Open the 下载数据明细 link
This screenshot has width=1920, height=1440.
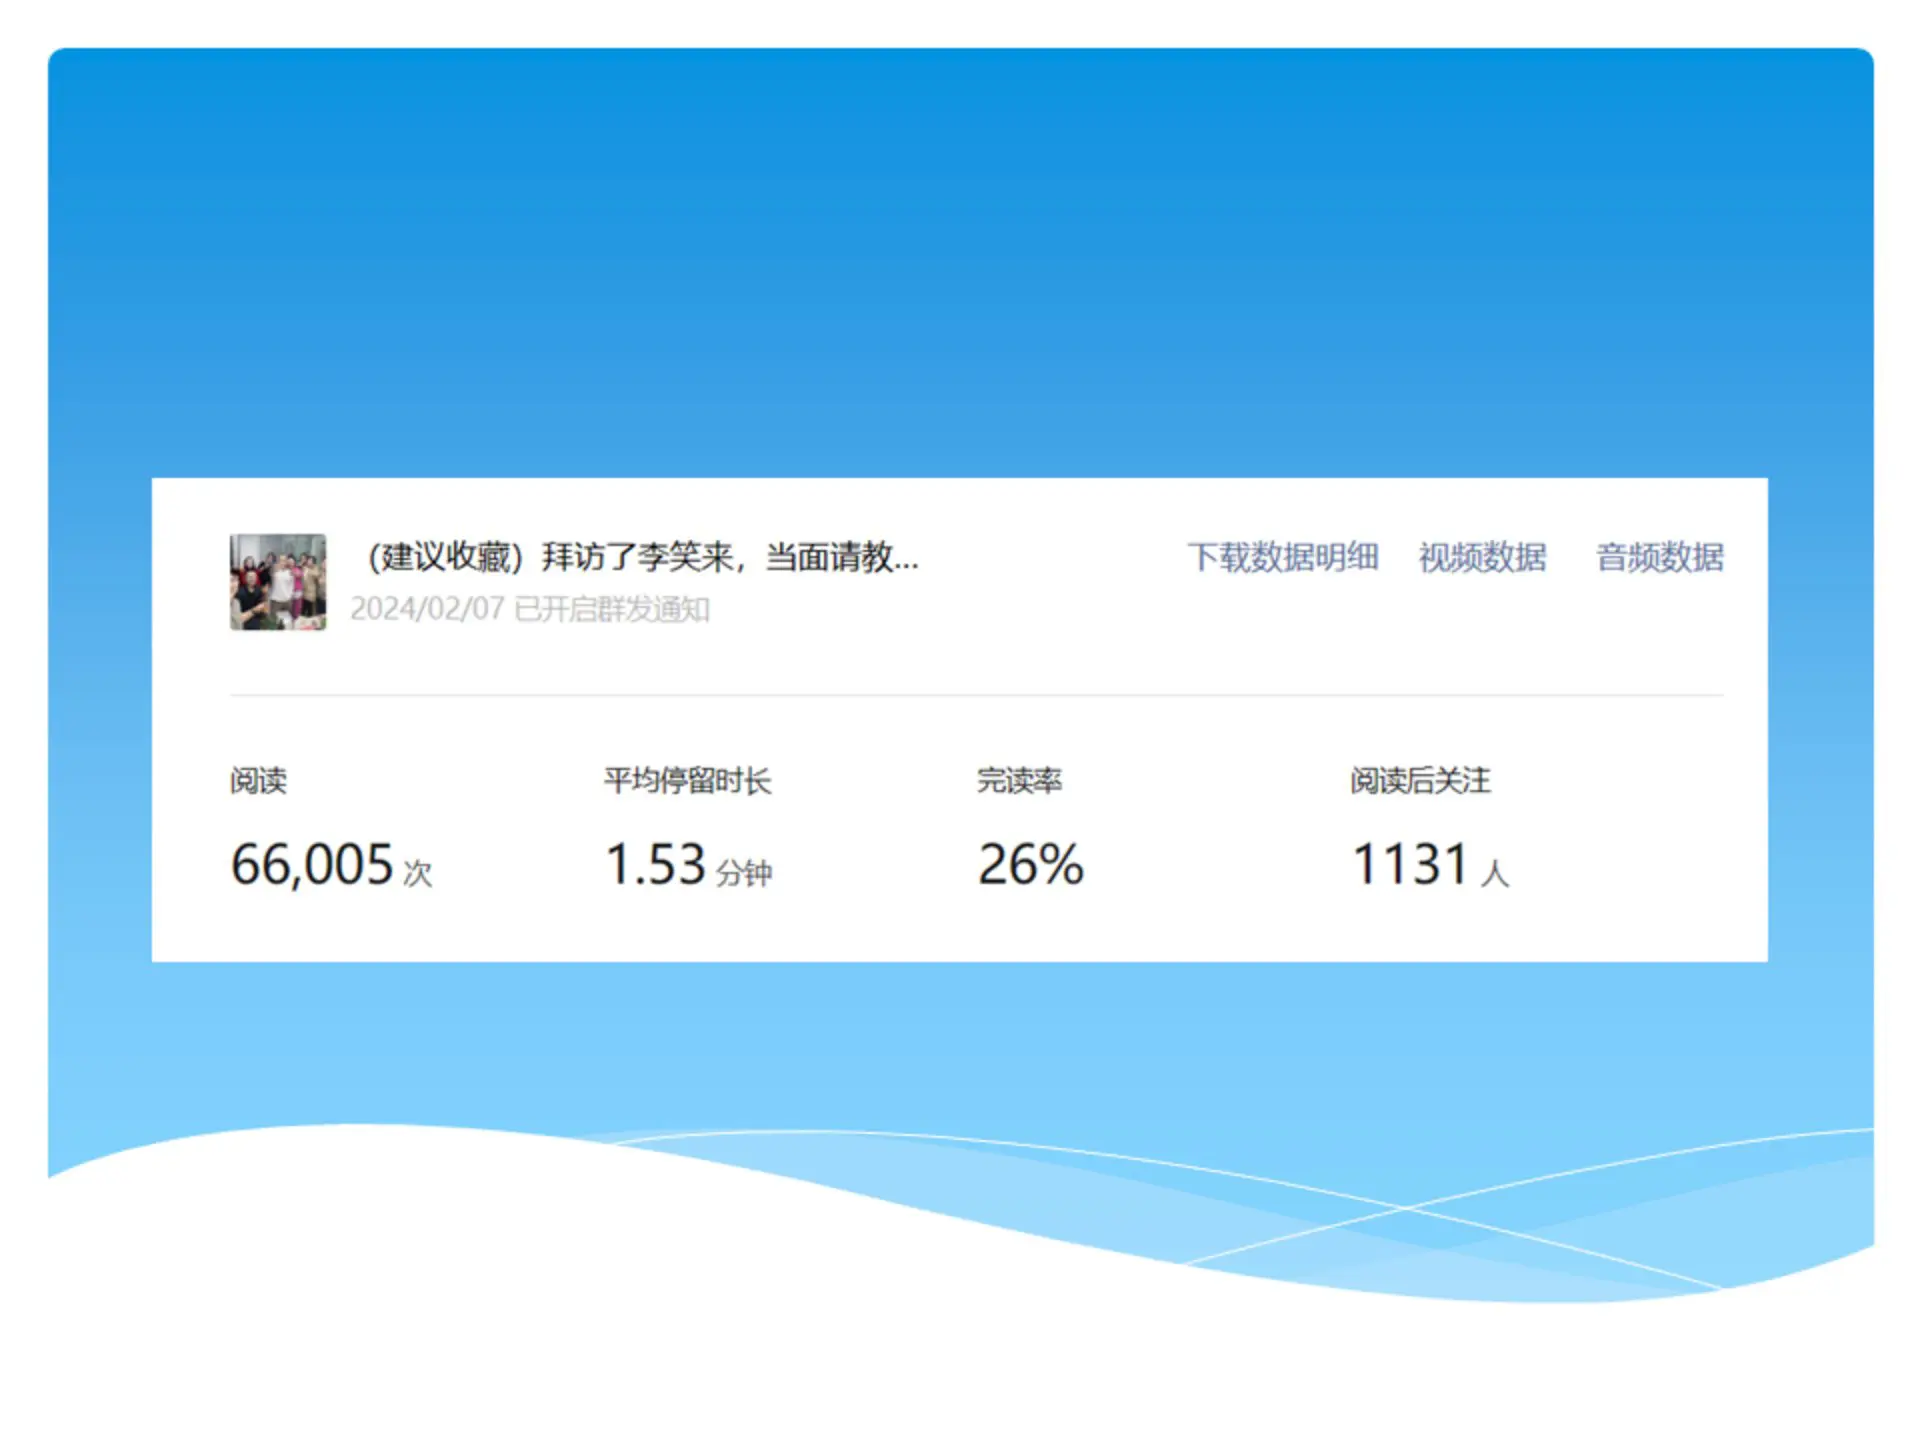pyautogui.click(x=1282, y=557)
